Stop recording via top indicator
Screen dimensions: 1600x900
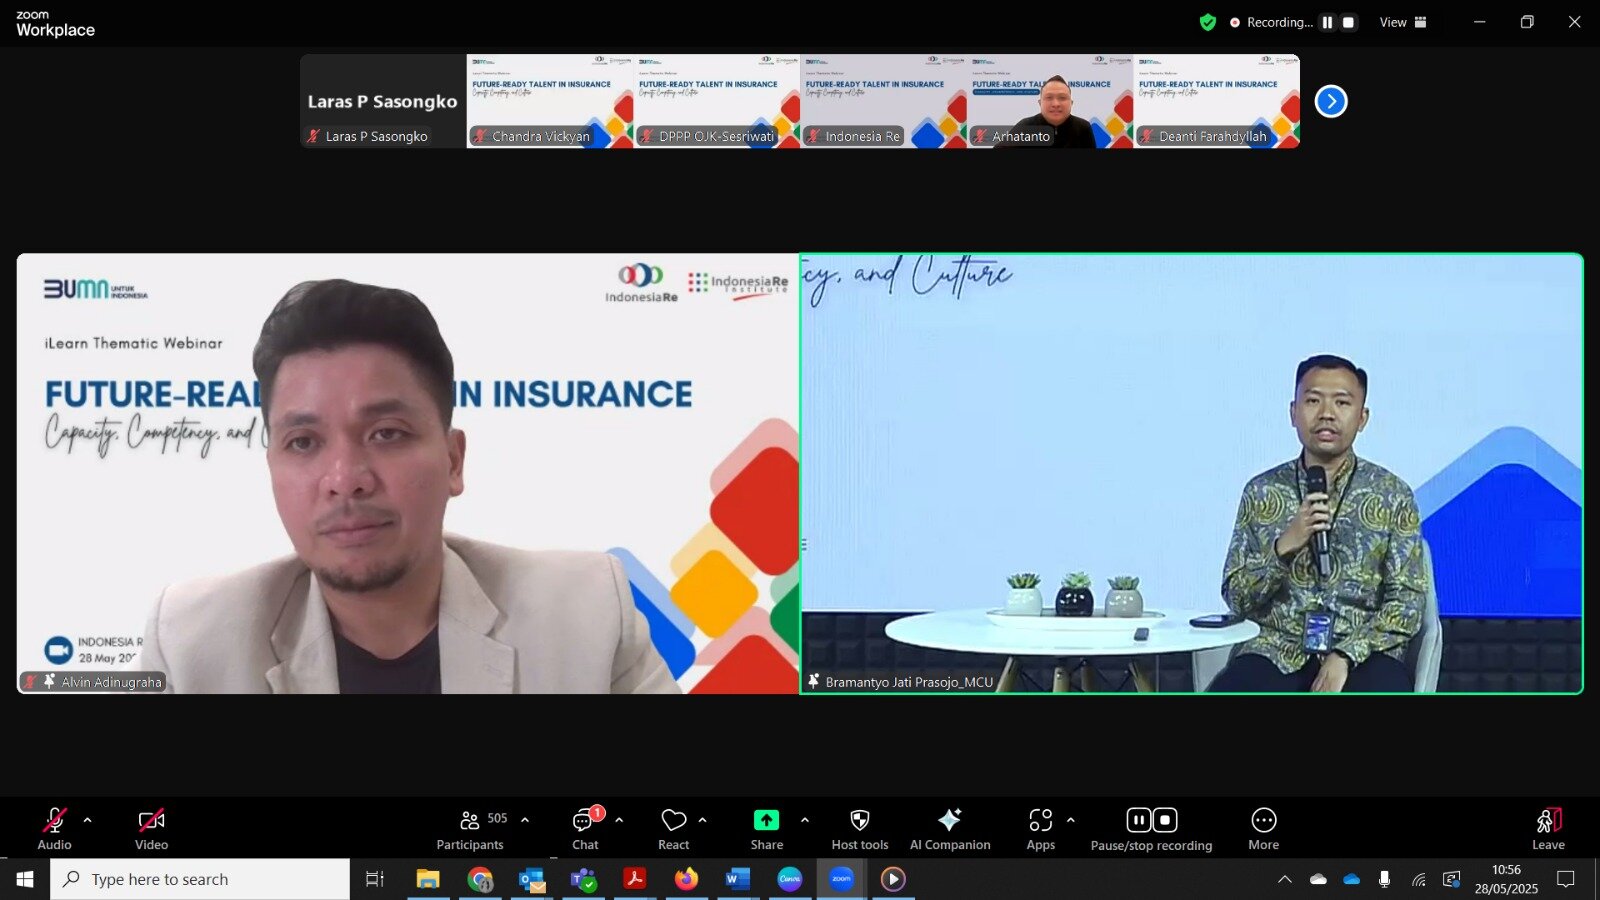pos(1348,22)
